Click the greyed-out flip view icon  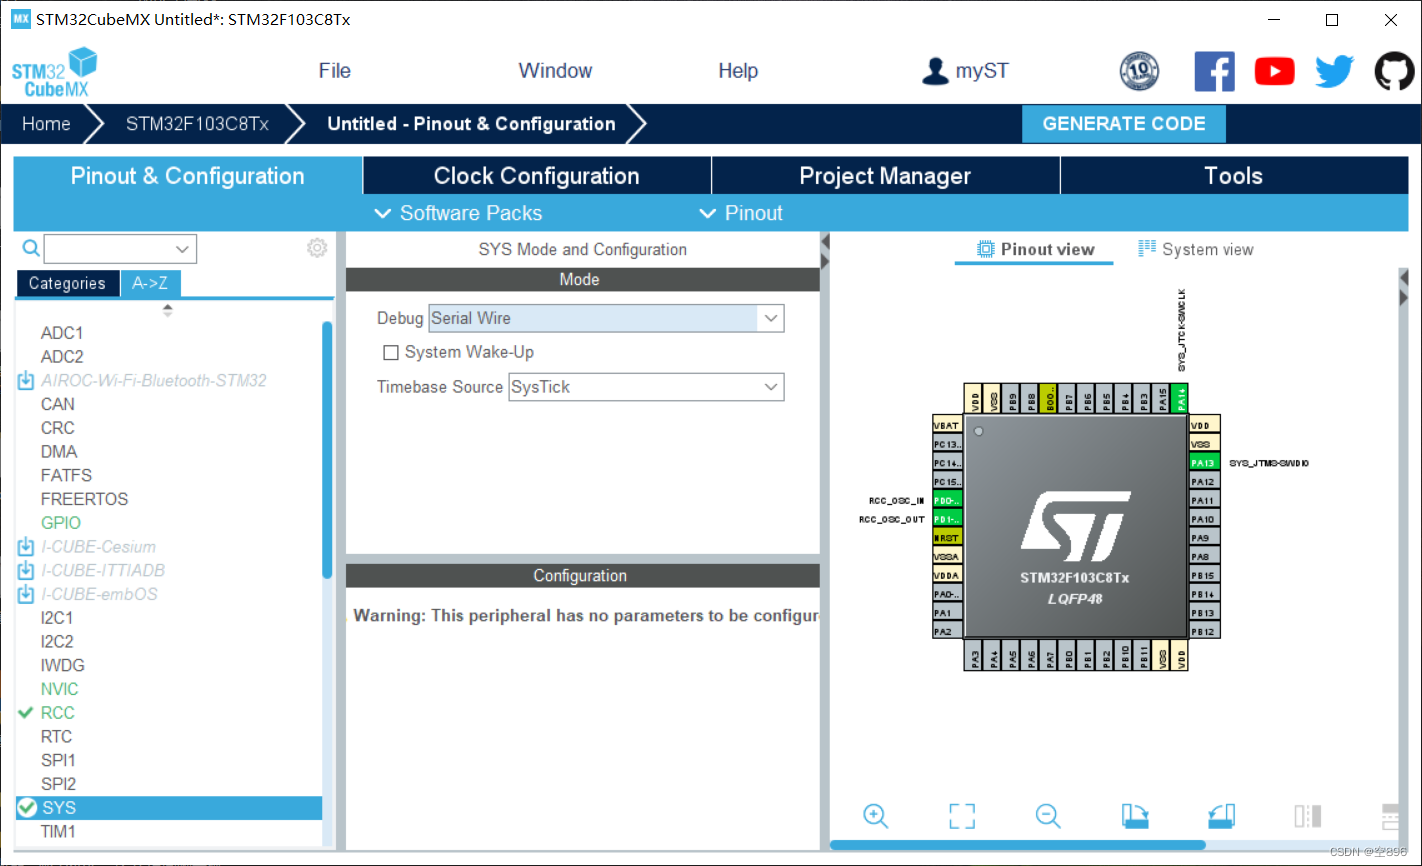[x=1308, y=816]
